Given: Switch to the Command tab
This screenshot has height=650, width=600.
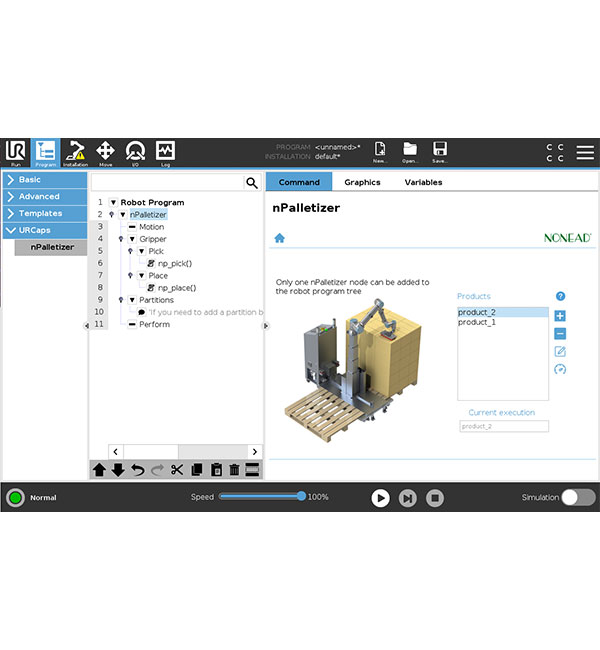Looking at the screenshot, I should (x=299, y=182).
